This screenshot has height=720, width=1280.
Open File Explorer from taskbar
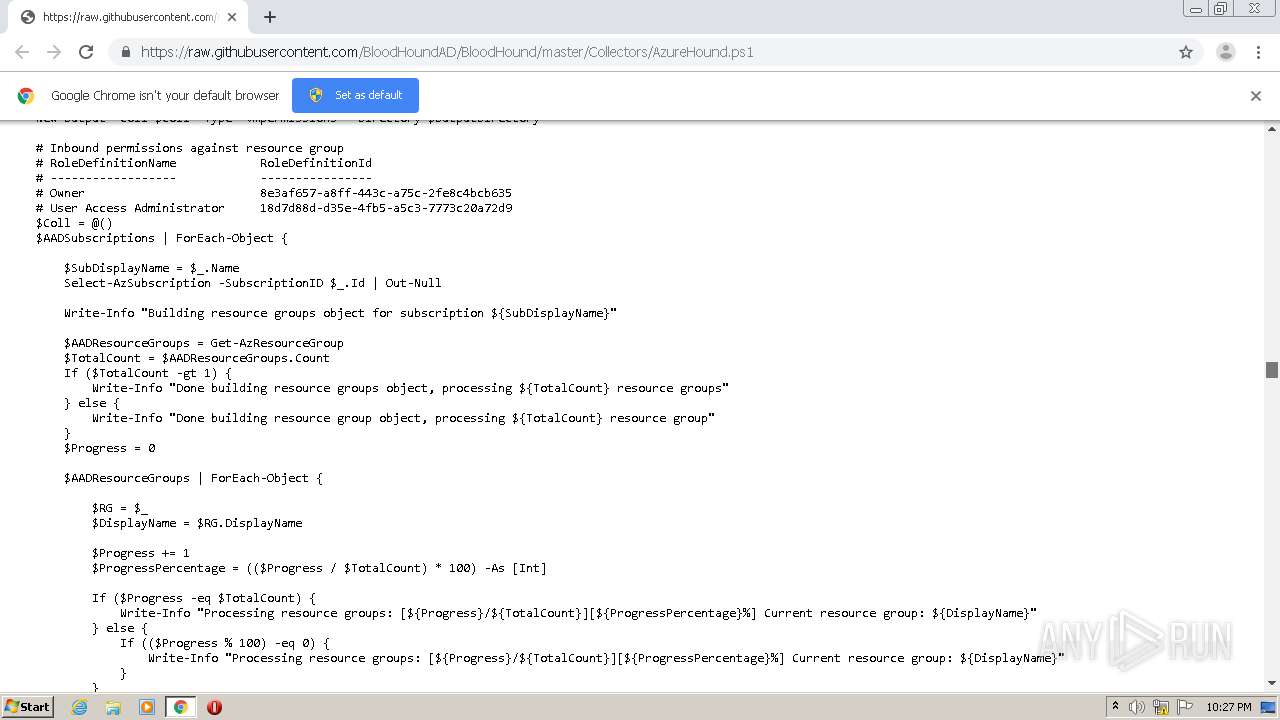coord(113,707)
